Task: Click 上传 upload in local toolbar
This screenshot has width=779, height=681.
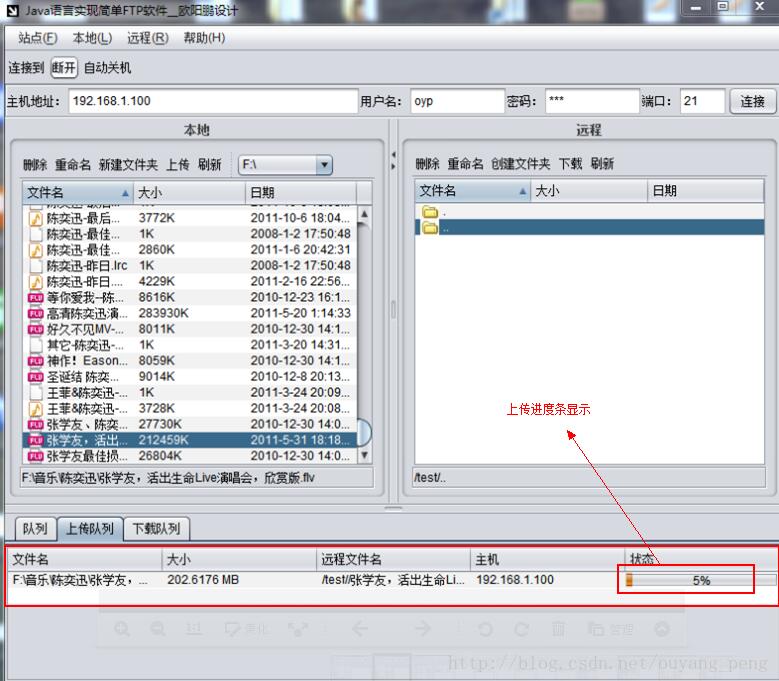Action: pyautogui.click(x=177, y=165)
